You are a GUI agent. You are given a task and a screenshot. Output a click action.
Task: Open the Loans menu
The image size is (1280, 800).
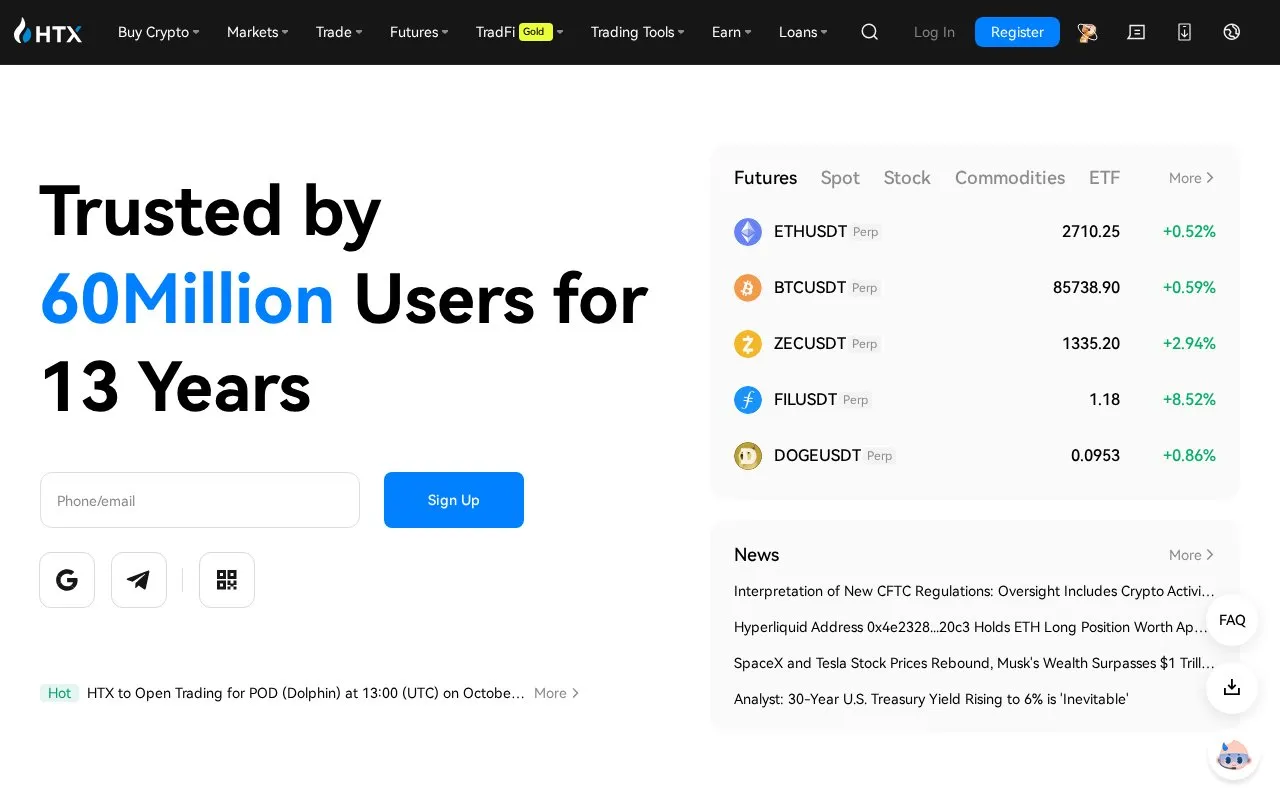(803, 32)
